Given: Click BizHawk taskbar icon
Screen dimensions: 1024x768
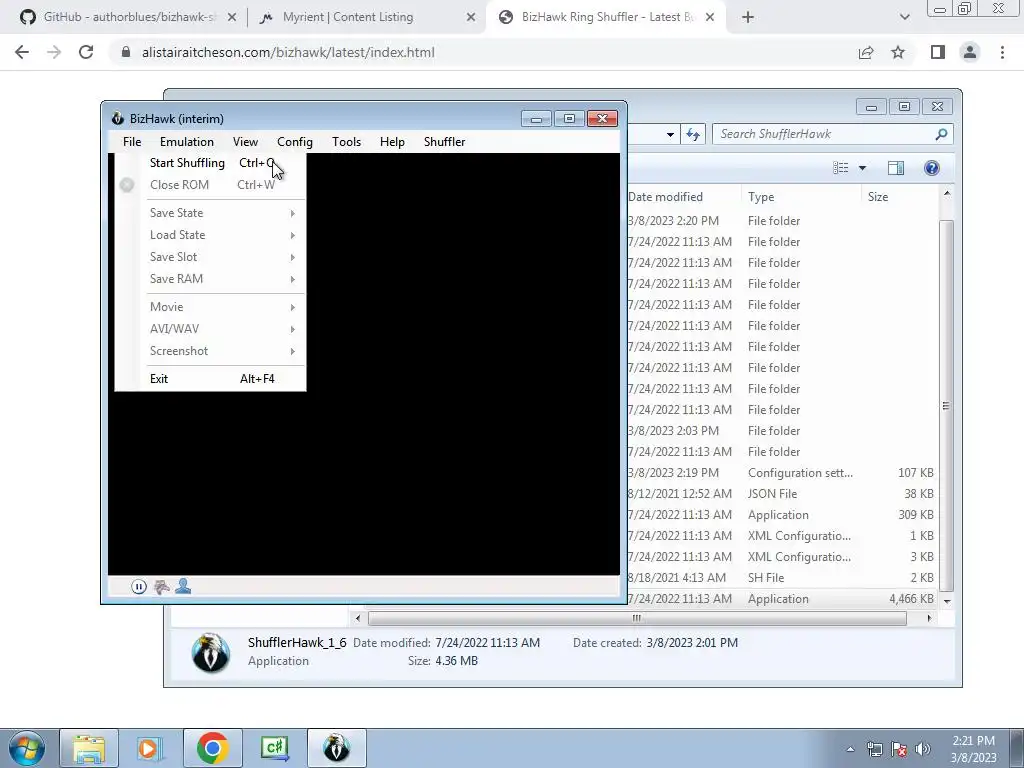Looking at the screenshot, I should pos(336,748).
